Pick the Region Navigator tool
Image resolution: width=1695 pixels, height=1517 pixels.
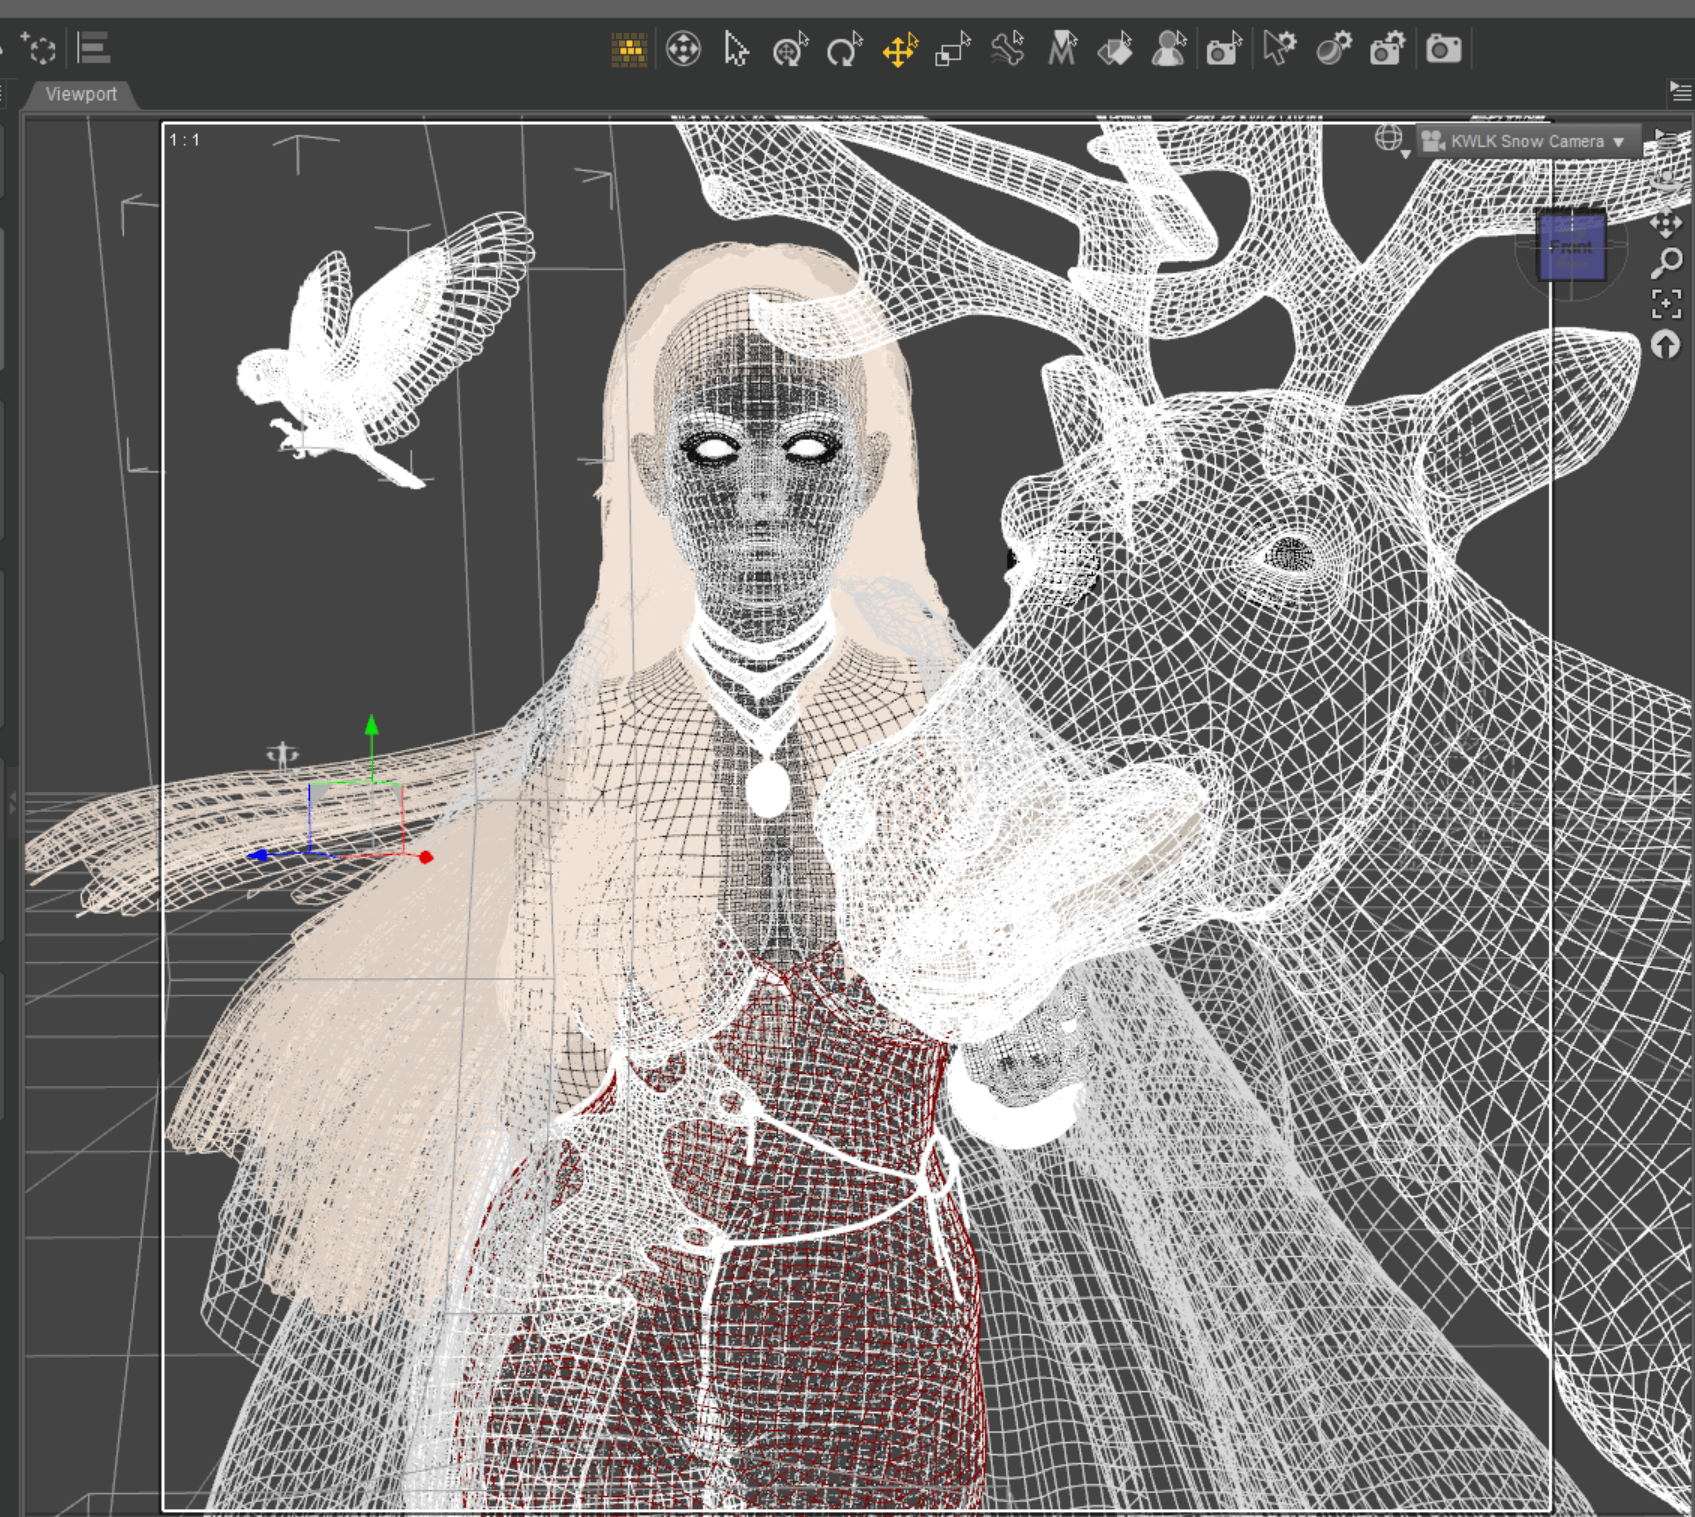tap(1115, 49)
